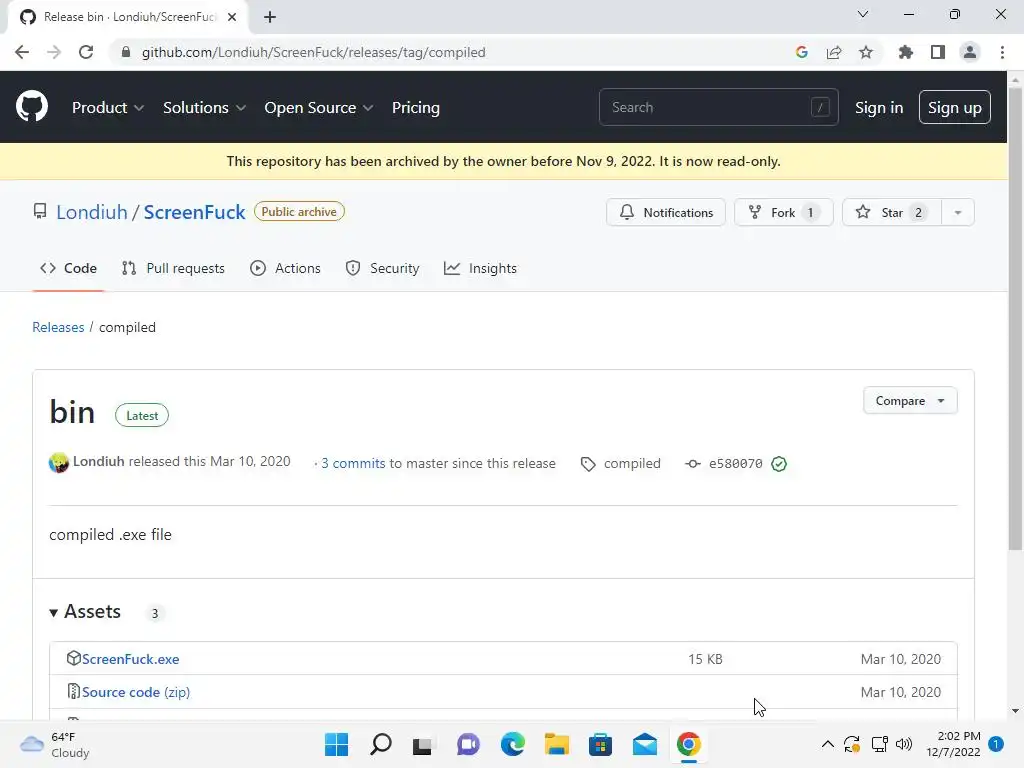Viewport: 1024px width, 768px height.
Task: Open the Pricing page
Action: coord(416,108)
